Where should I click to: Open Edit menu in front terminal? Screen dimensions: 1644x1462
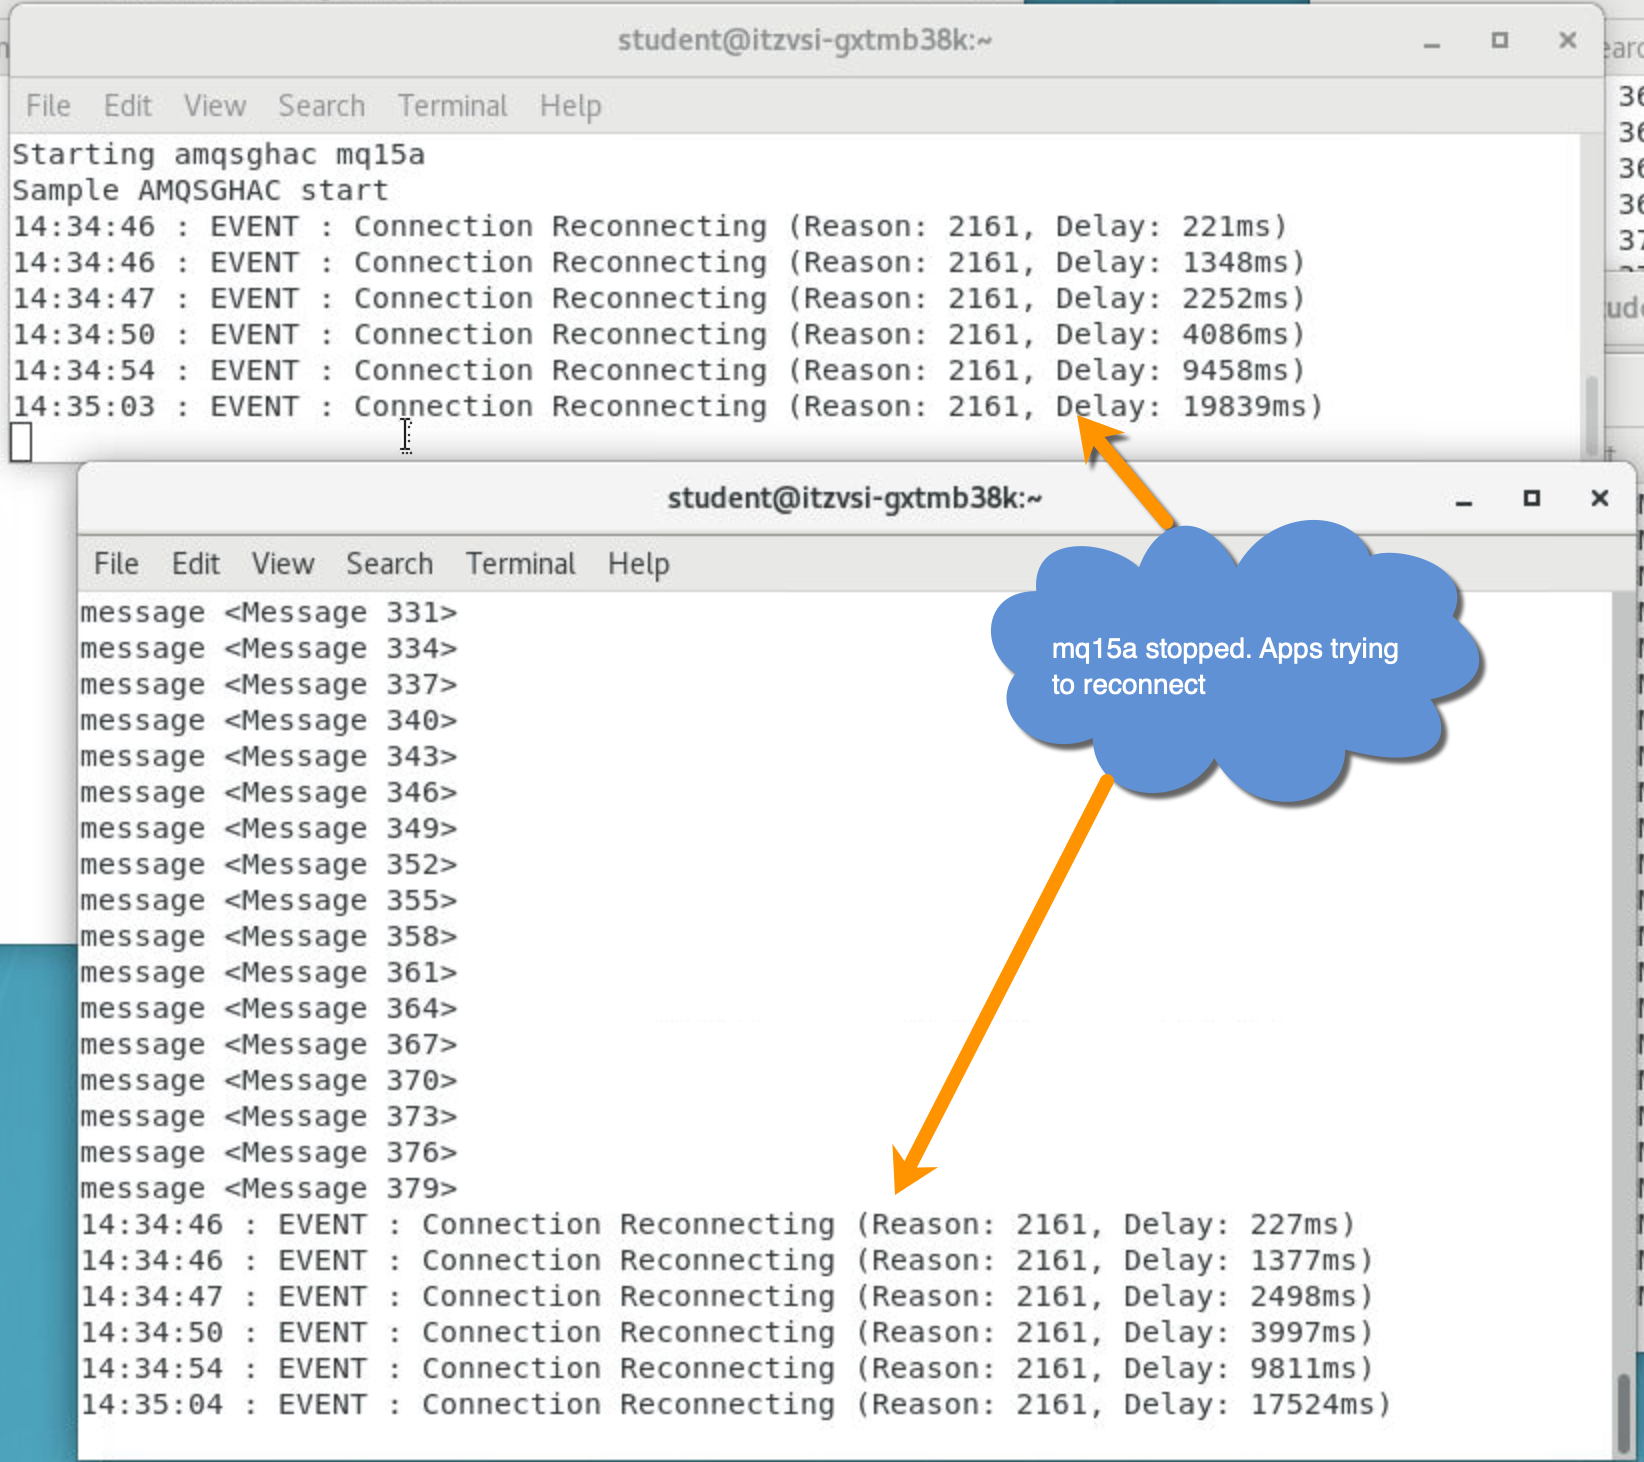[x=195, y=564]
